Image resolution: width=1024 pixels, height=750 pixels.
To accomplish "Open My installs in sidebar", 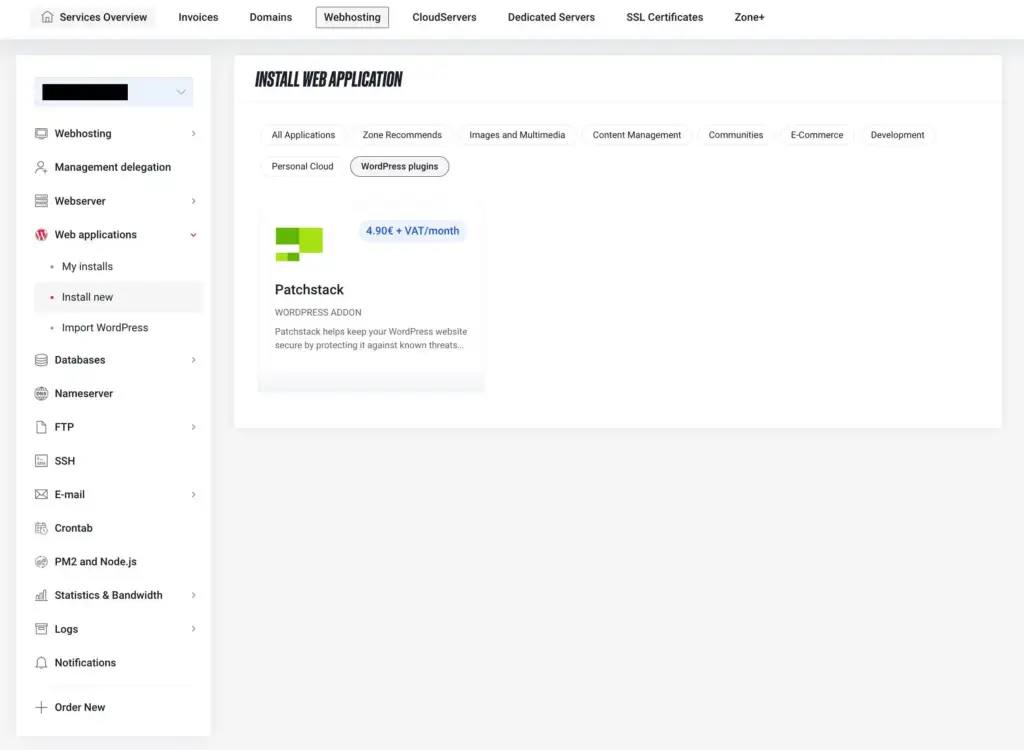I will (87, 267).
